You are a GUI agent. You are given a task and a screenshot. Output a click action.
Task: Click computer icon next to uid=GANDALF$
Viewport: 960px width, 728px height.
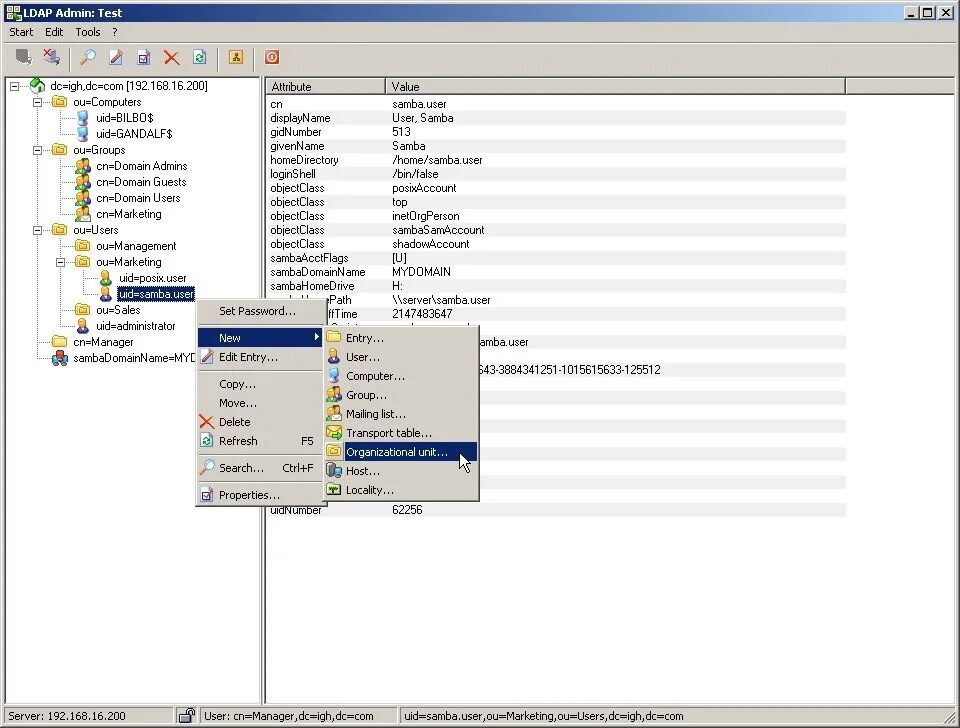(x=83, y=133)
